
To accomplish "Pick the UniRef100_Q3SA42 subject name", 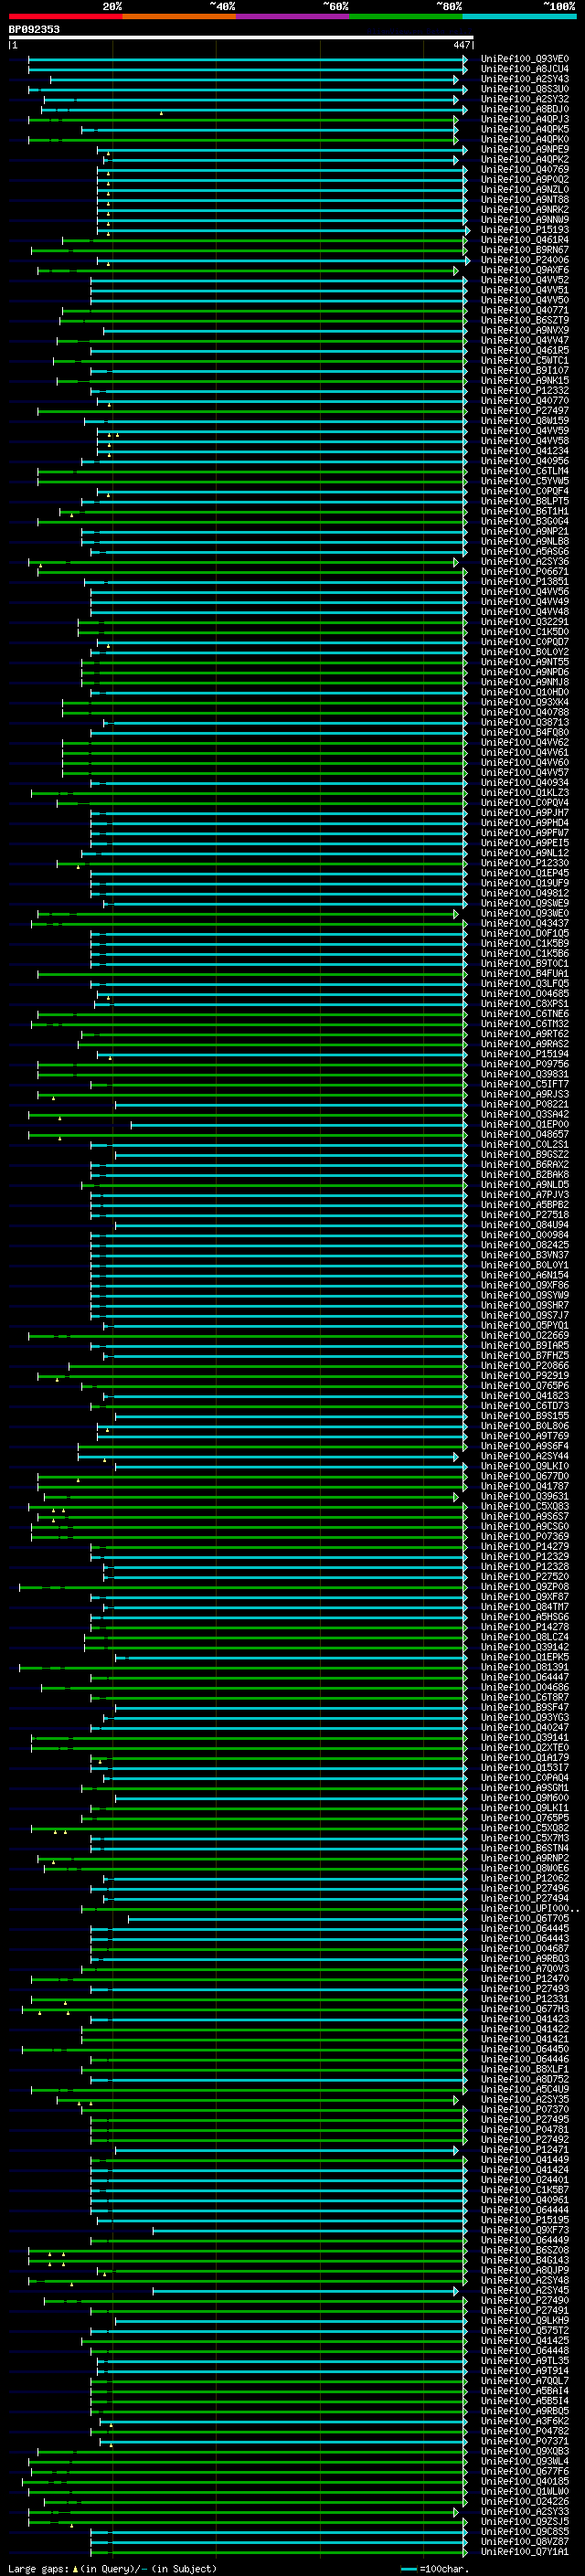I will tap(524, 1114).
